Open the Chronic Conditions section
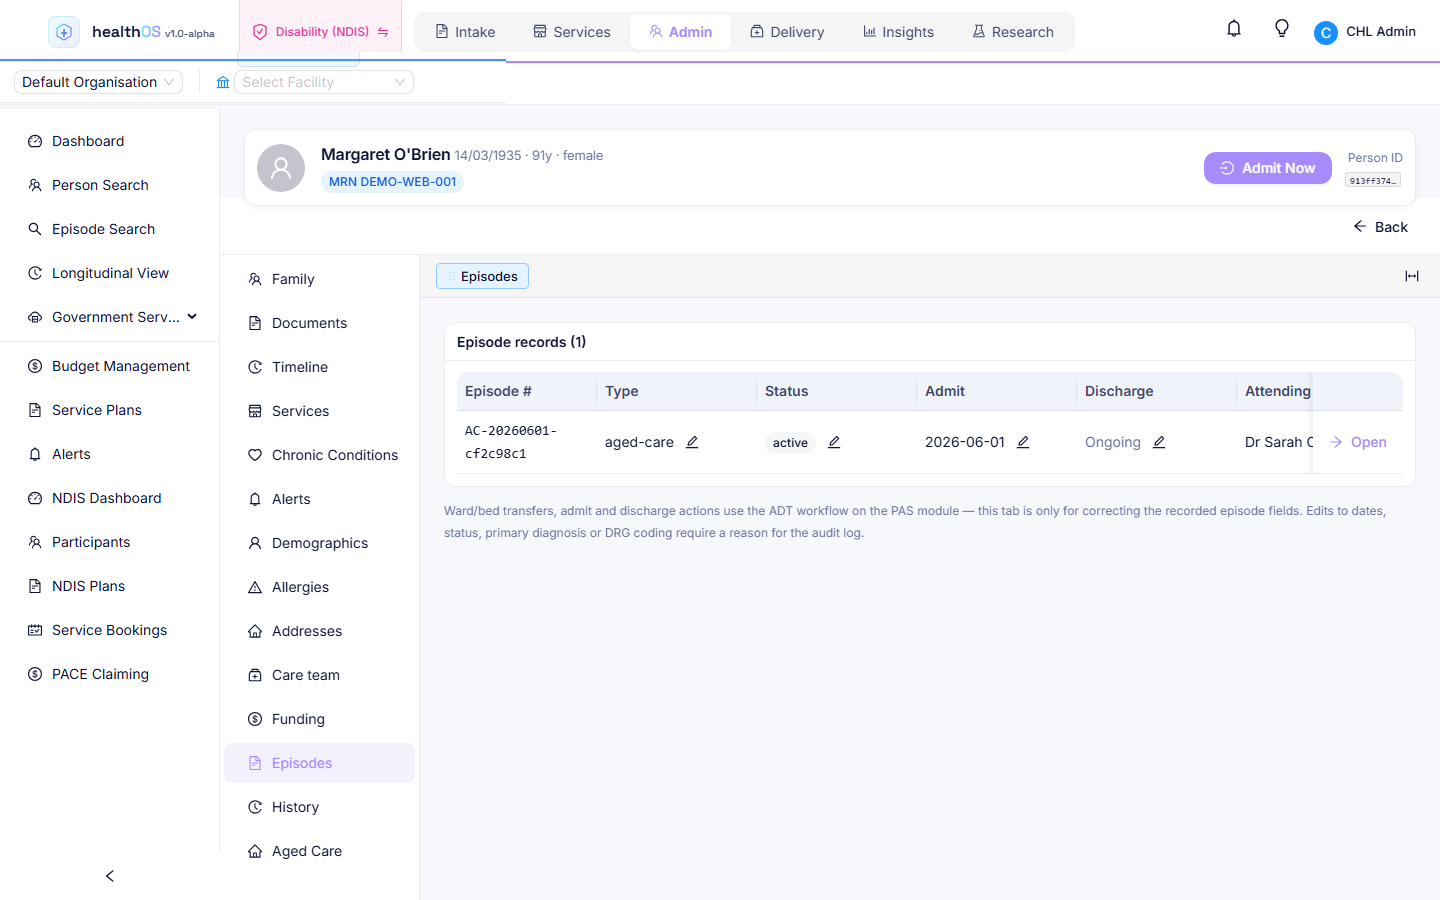This screenshot has height=900, width=1440. click(319, 455)
